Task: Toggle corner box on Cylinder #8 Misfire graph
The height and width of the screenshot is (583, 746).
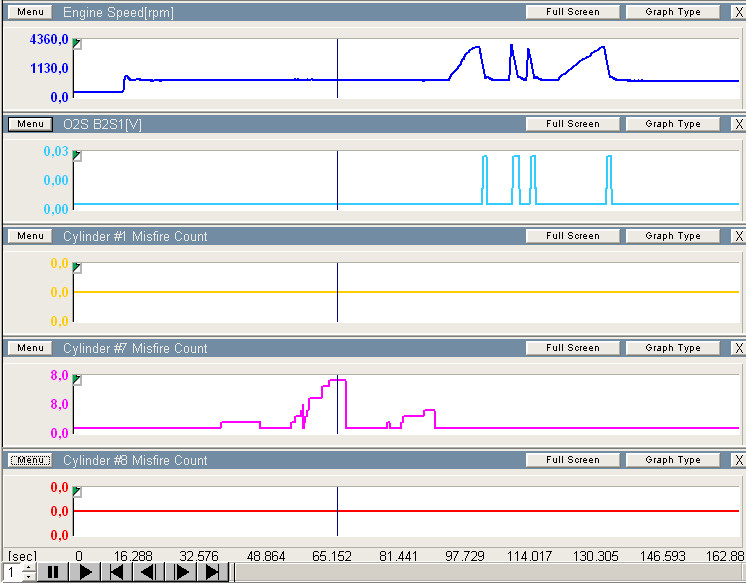Action: (x=78, y=493)
